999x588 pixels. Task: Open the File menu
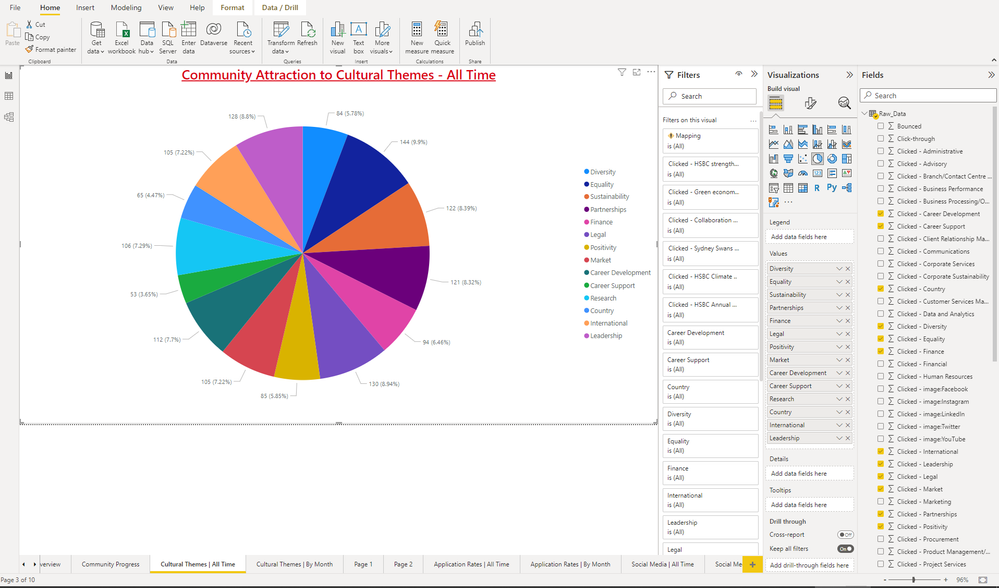15,8
